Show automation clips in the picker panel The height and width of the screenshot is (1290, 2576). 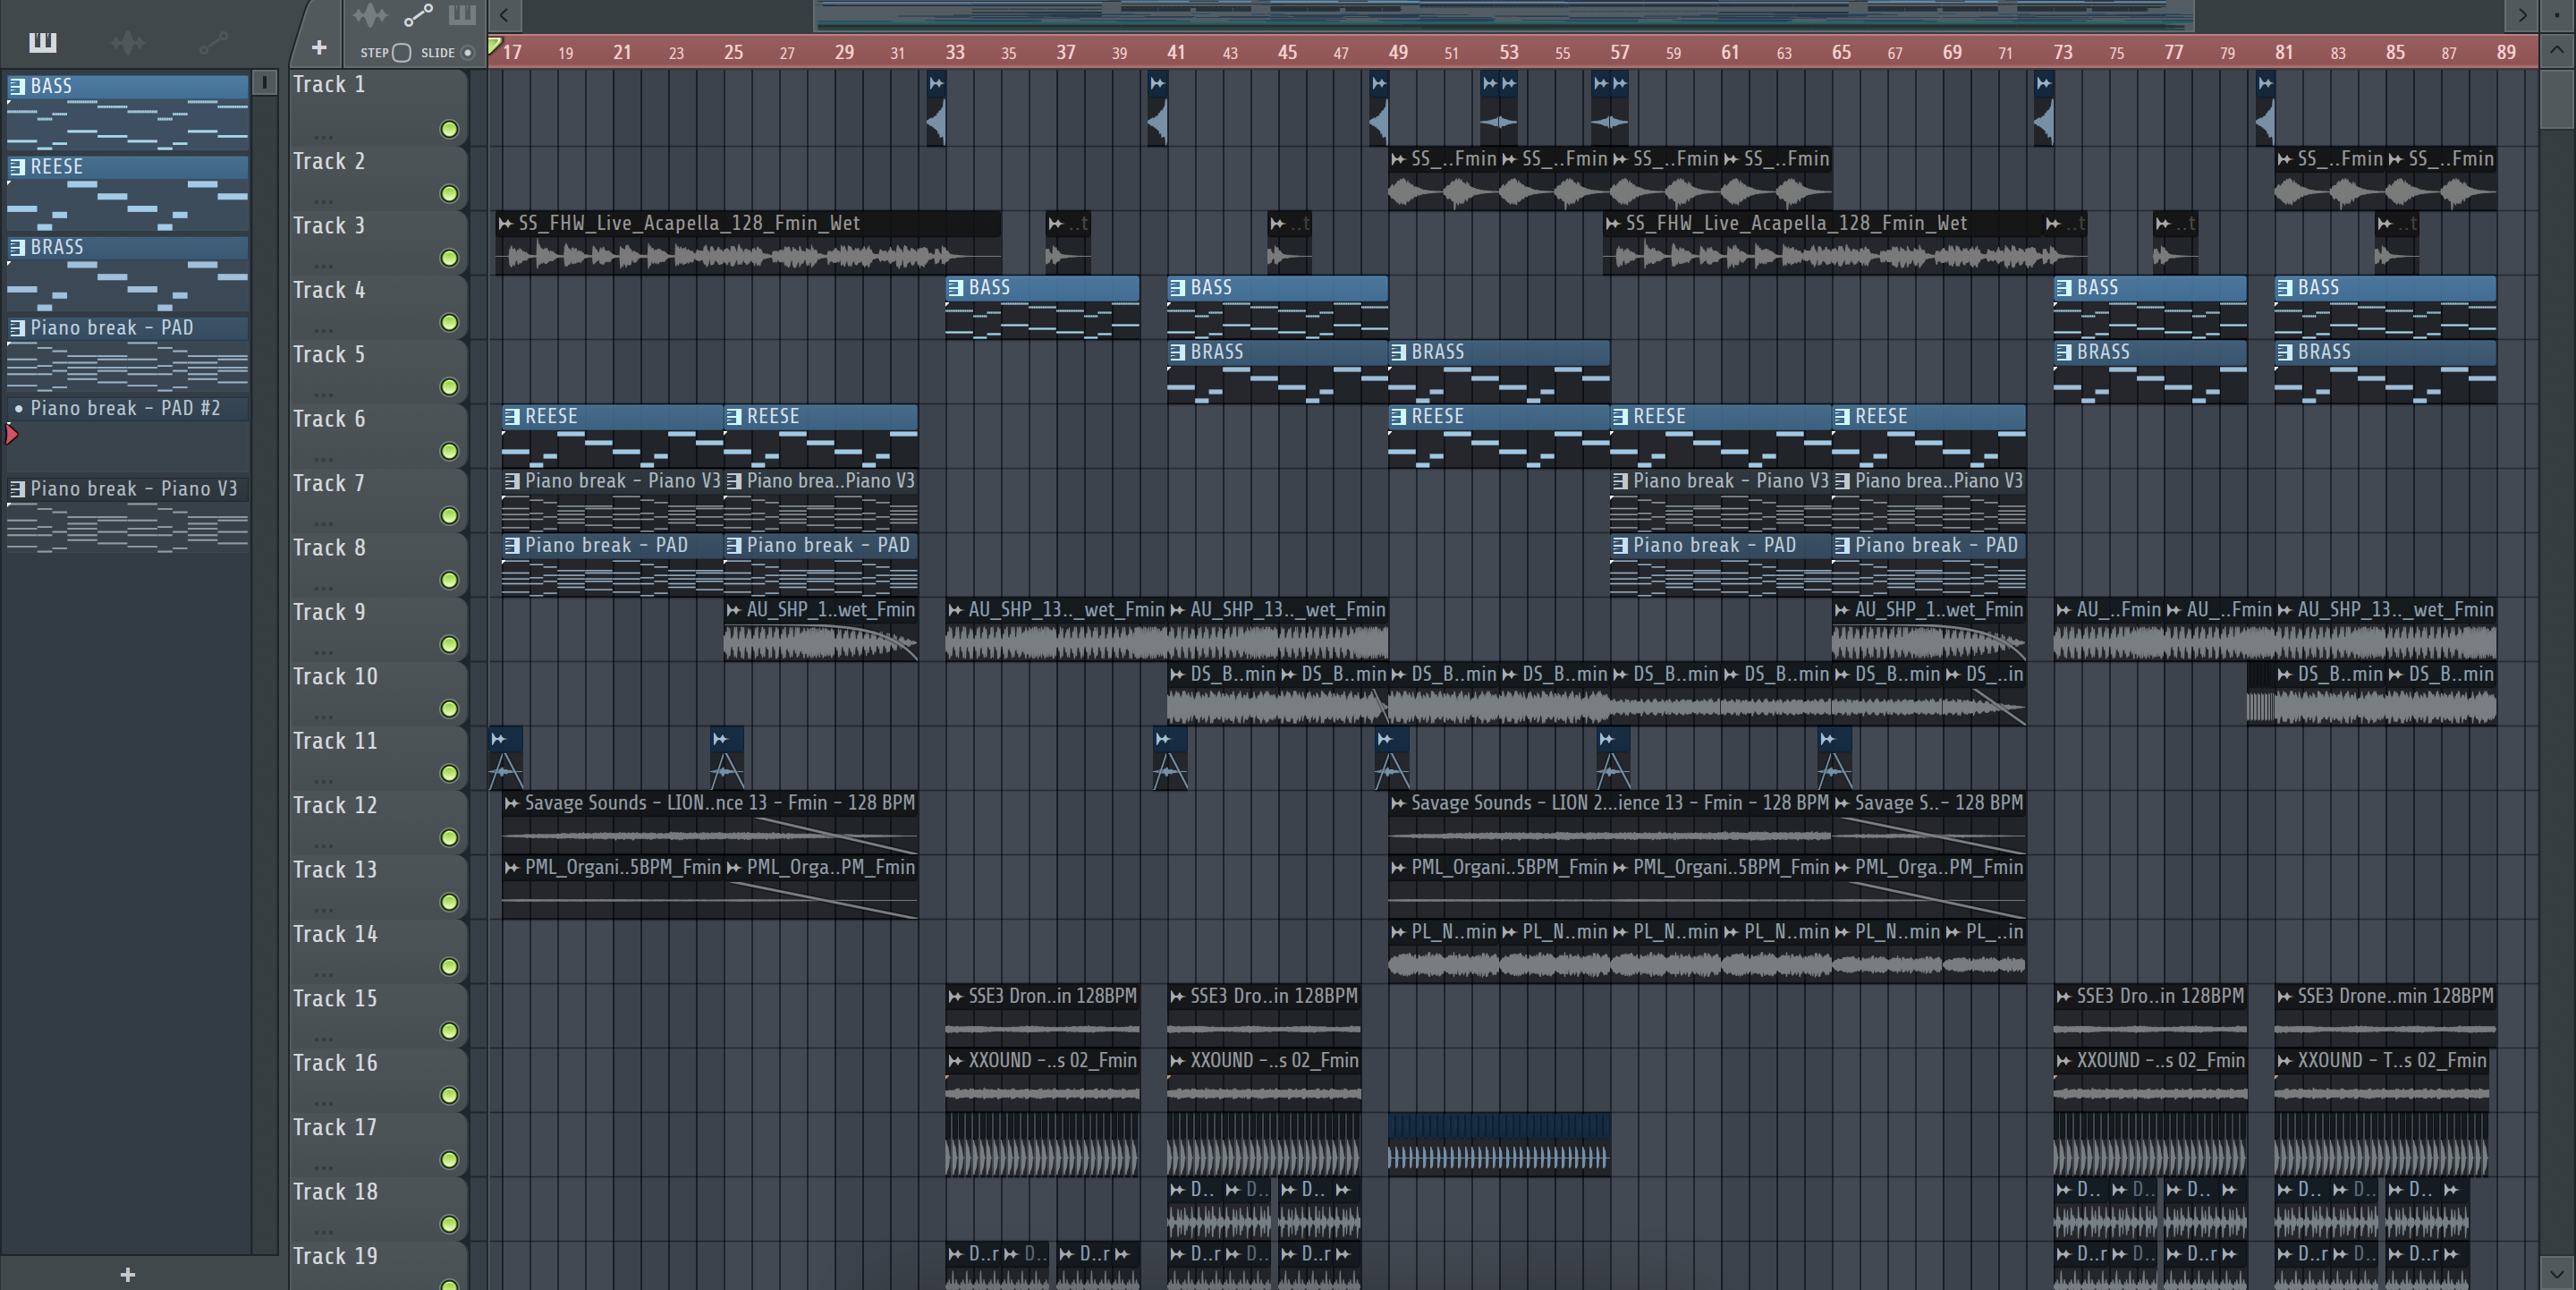click(x=213, y=42)
